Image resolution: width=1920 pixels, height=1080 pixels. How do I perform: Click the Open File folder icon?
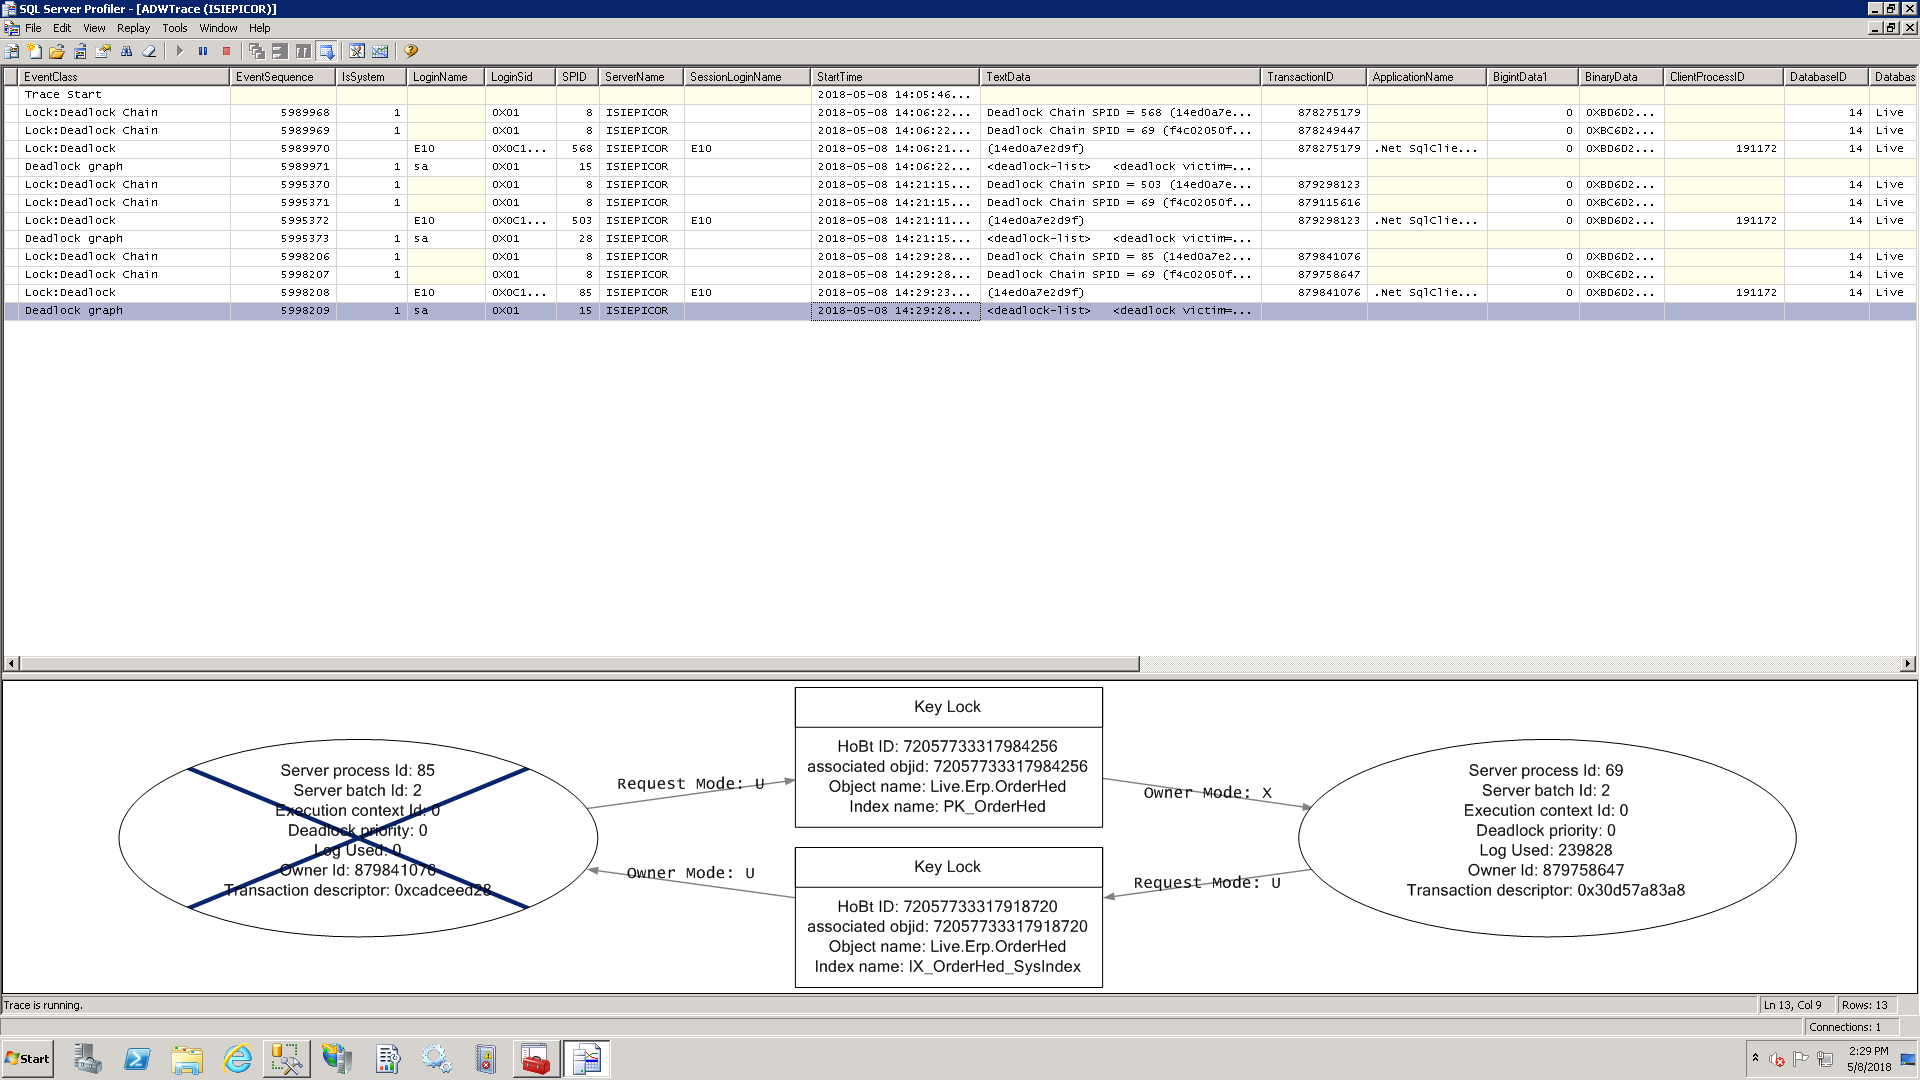(x=57, y=51)
